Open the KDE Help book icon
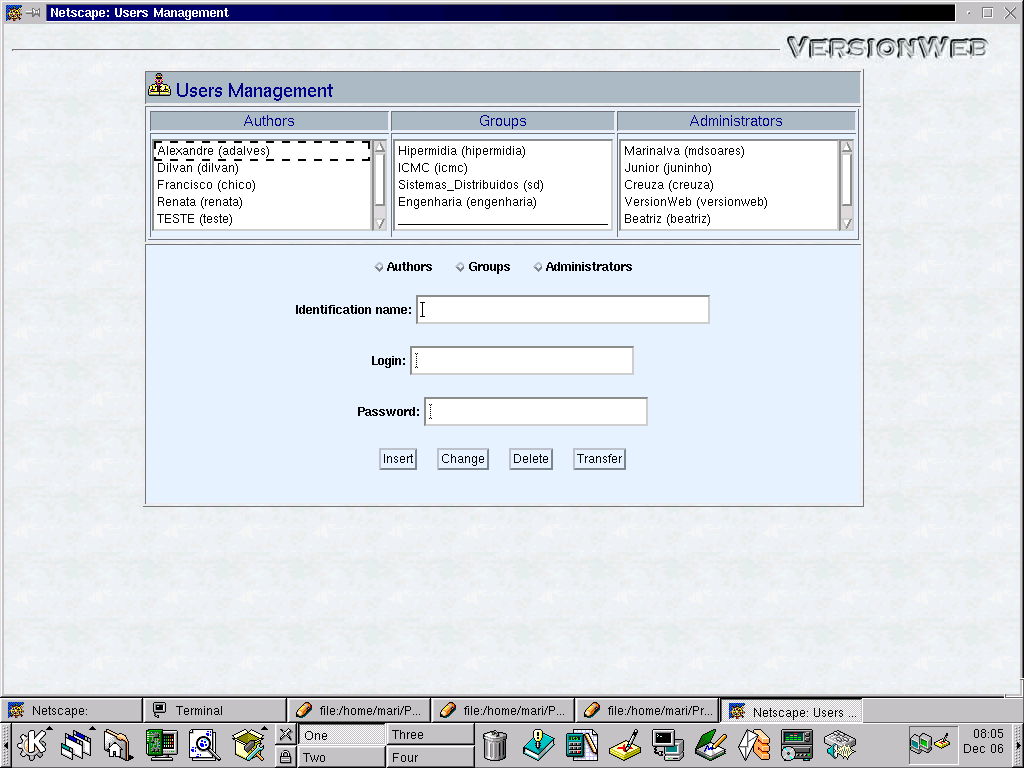 [538, 745]
